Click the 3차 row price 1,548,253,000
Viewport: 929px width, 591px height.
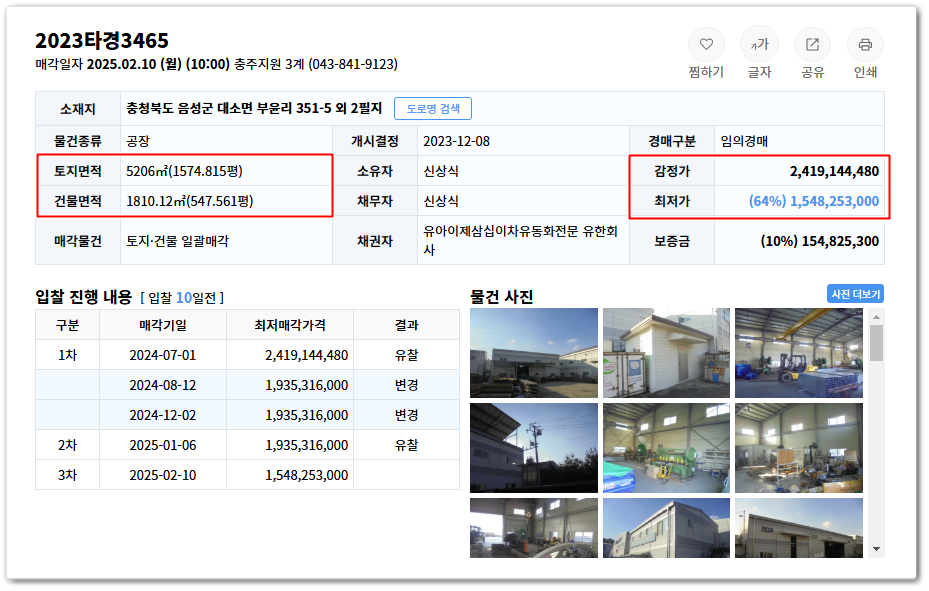coord(306,475)
